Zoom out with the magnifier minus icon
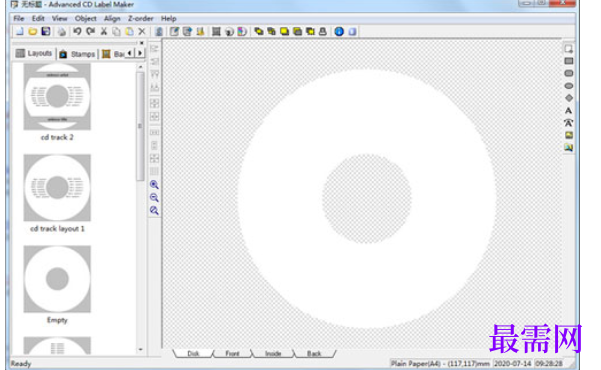This screenshot has height=370, width=601. point(154,198)
